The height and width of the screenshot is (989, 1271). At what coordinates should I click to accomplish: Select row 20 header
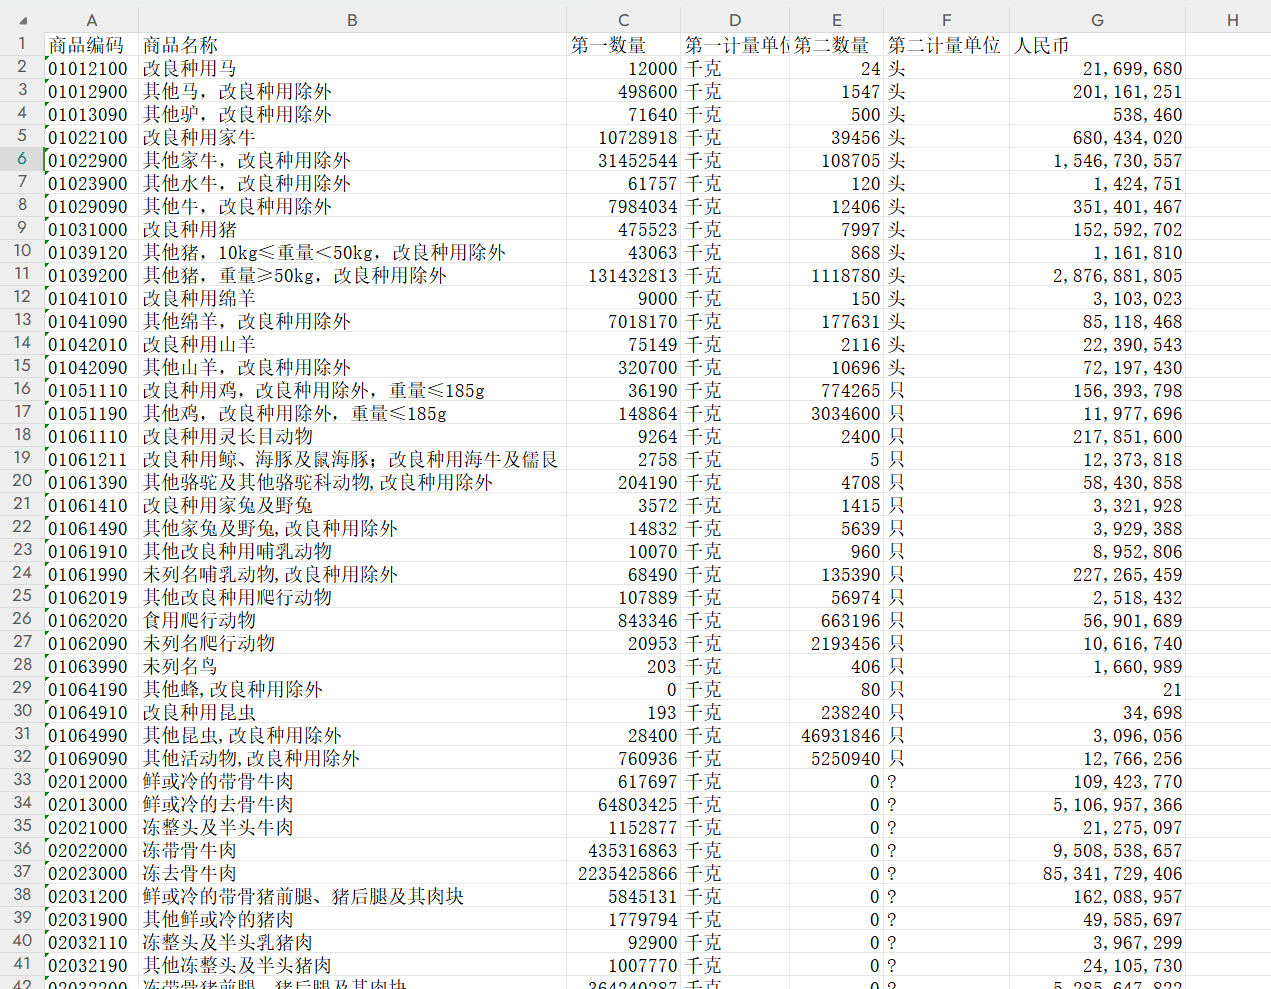pyautogui.click(x=22, y=481)
